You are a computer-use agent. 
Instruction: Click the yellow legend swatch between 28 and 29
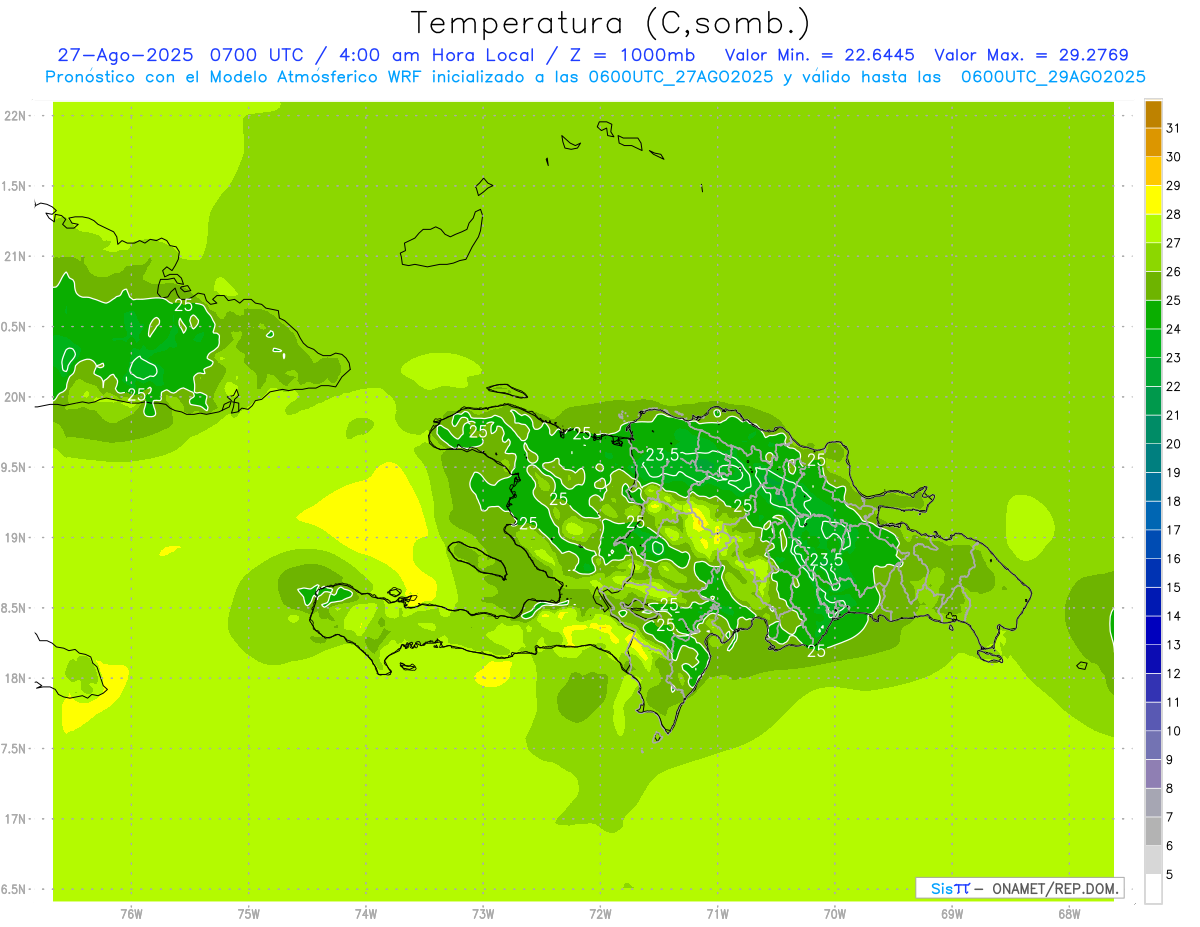click(1153, 200)
